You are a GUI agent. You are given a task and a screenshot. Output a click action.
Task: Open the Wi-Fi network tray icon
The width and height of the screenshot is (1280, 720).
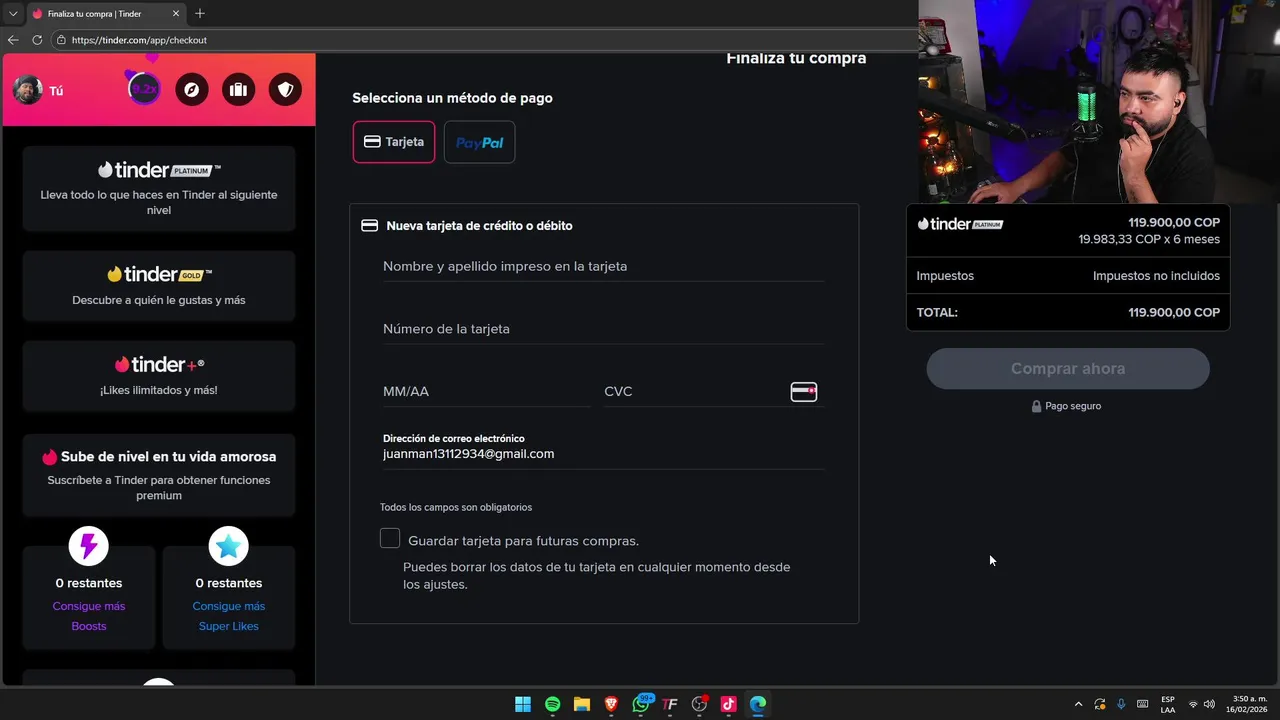click(x=1192, y=704)
